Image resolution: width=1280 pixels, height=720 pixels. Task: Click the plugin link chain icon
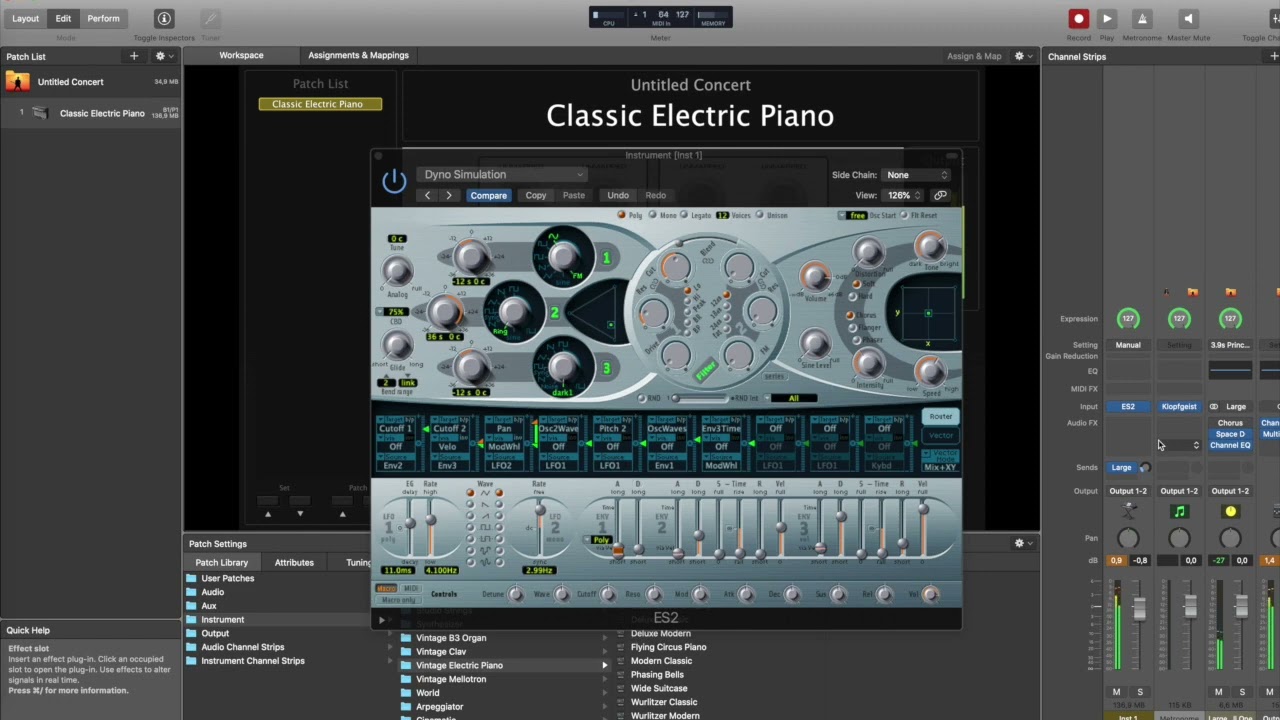pyautogui.click(x=940, y=196)
